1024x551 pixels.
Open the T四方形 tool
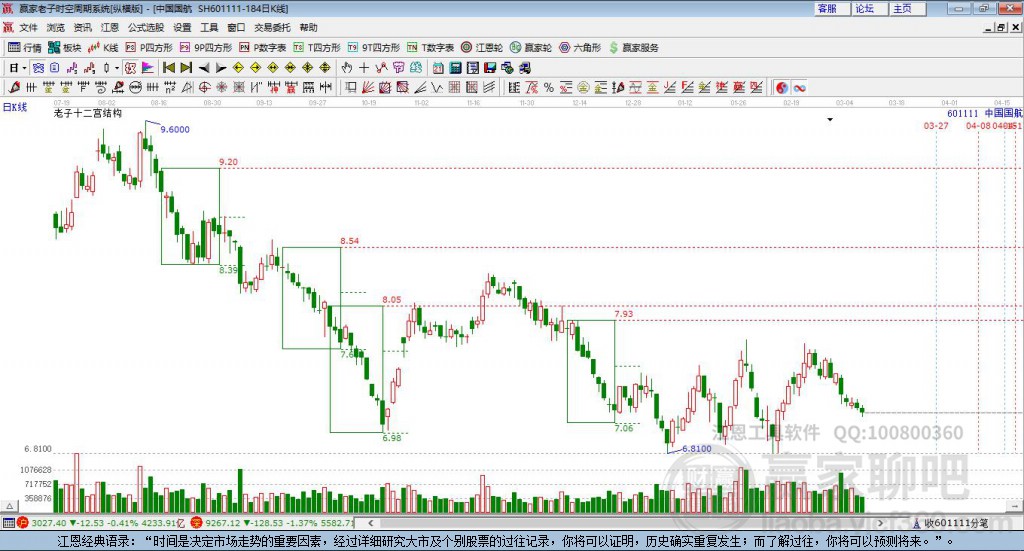click(x=317, y=48)
